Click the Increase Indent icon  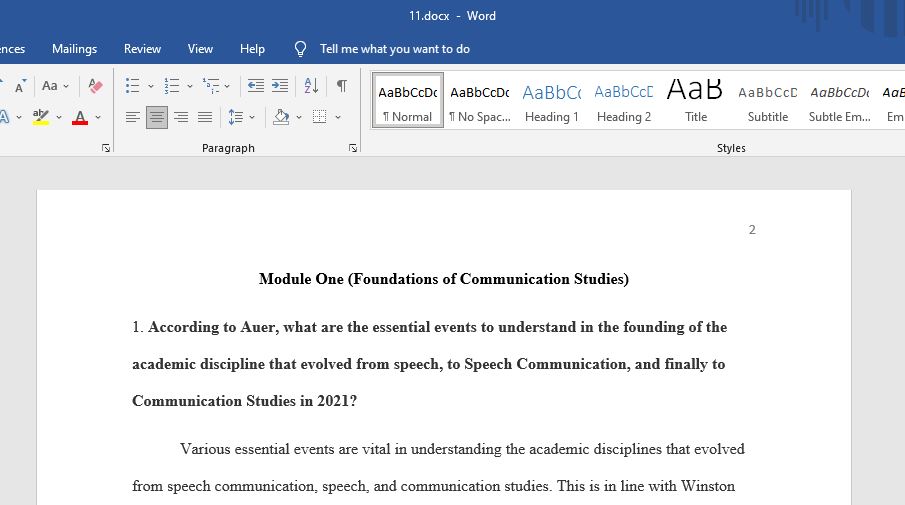tap(280, 86)
